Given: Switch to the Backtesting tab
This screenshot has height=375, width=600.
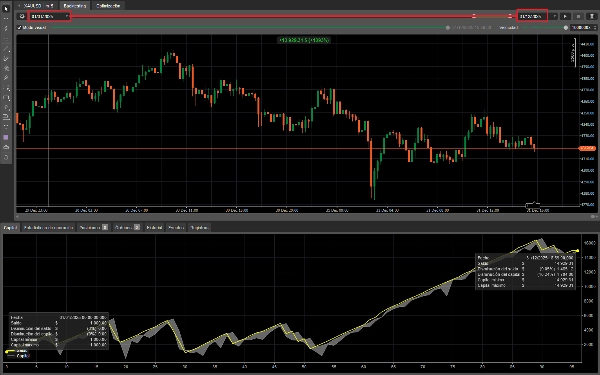Looking at the screenshot, I should click(75, 6).
